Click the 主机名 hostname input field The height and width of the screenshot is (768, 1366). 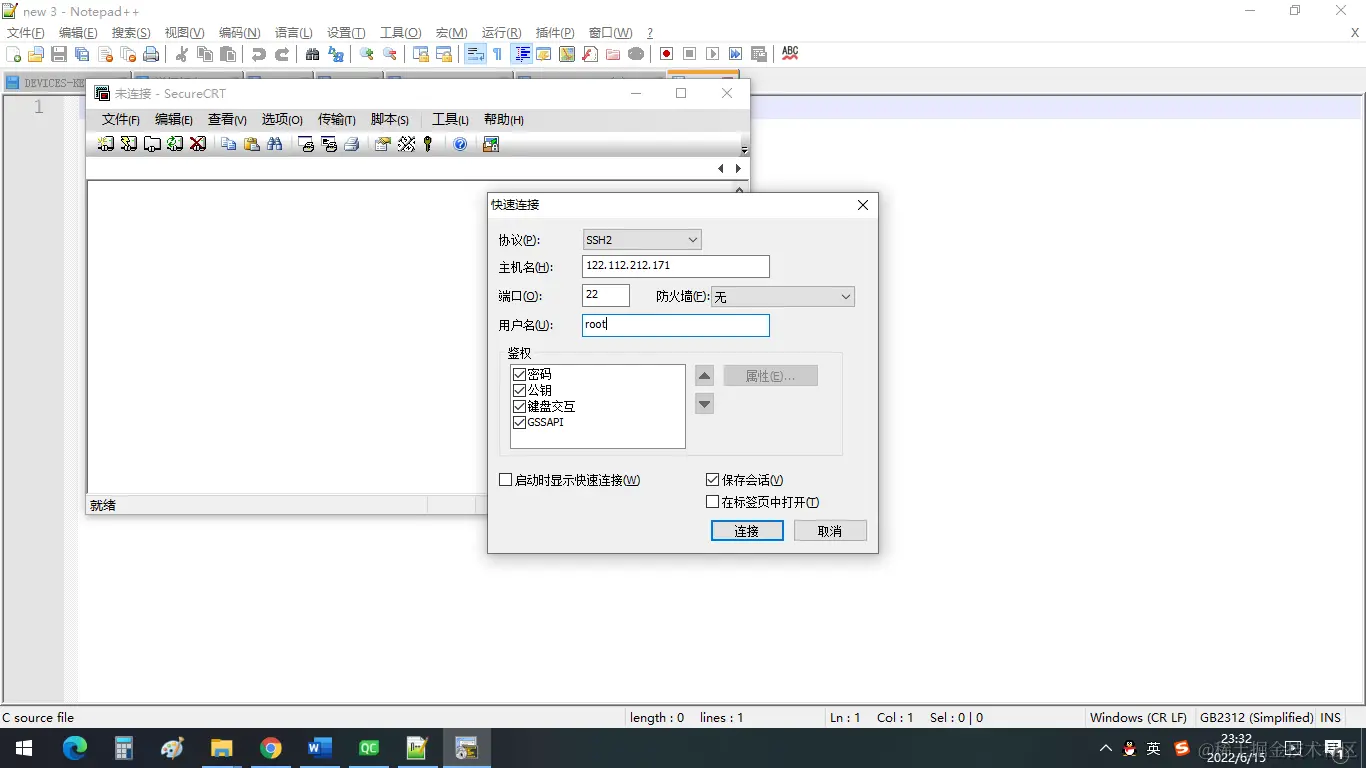click(x=676, y=266)
